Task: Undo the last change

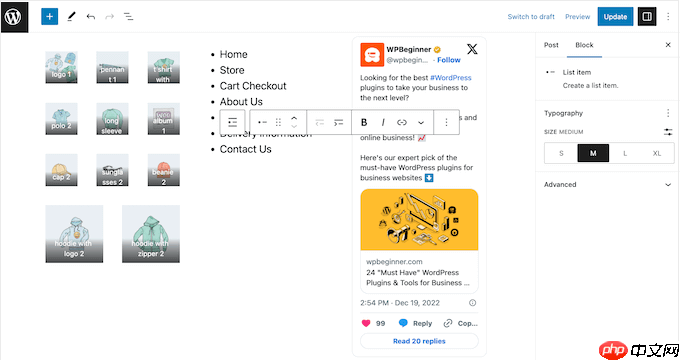Action: click(91, 17)
